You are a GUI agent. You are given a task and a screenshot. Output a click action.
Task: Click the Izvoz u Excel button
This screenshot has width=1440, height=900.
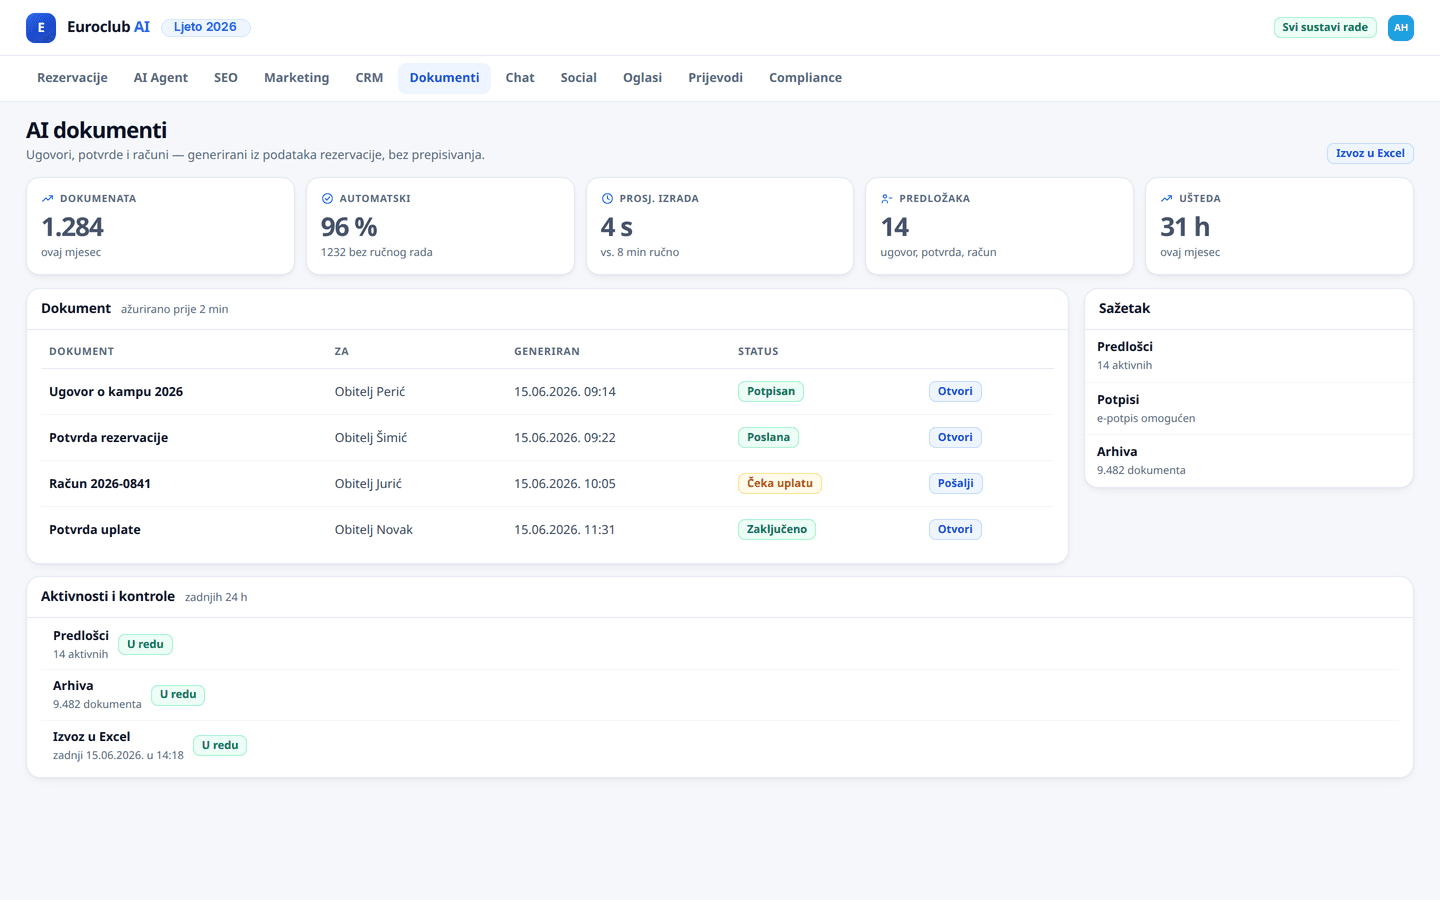(x=1370, y=153)
